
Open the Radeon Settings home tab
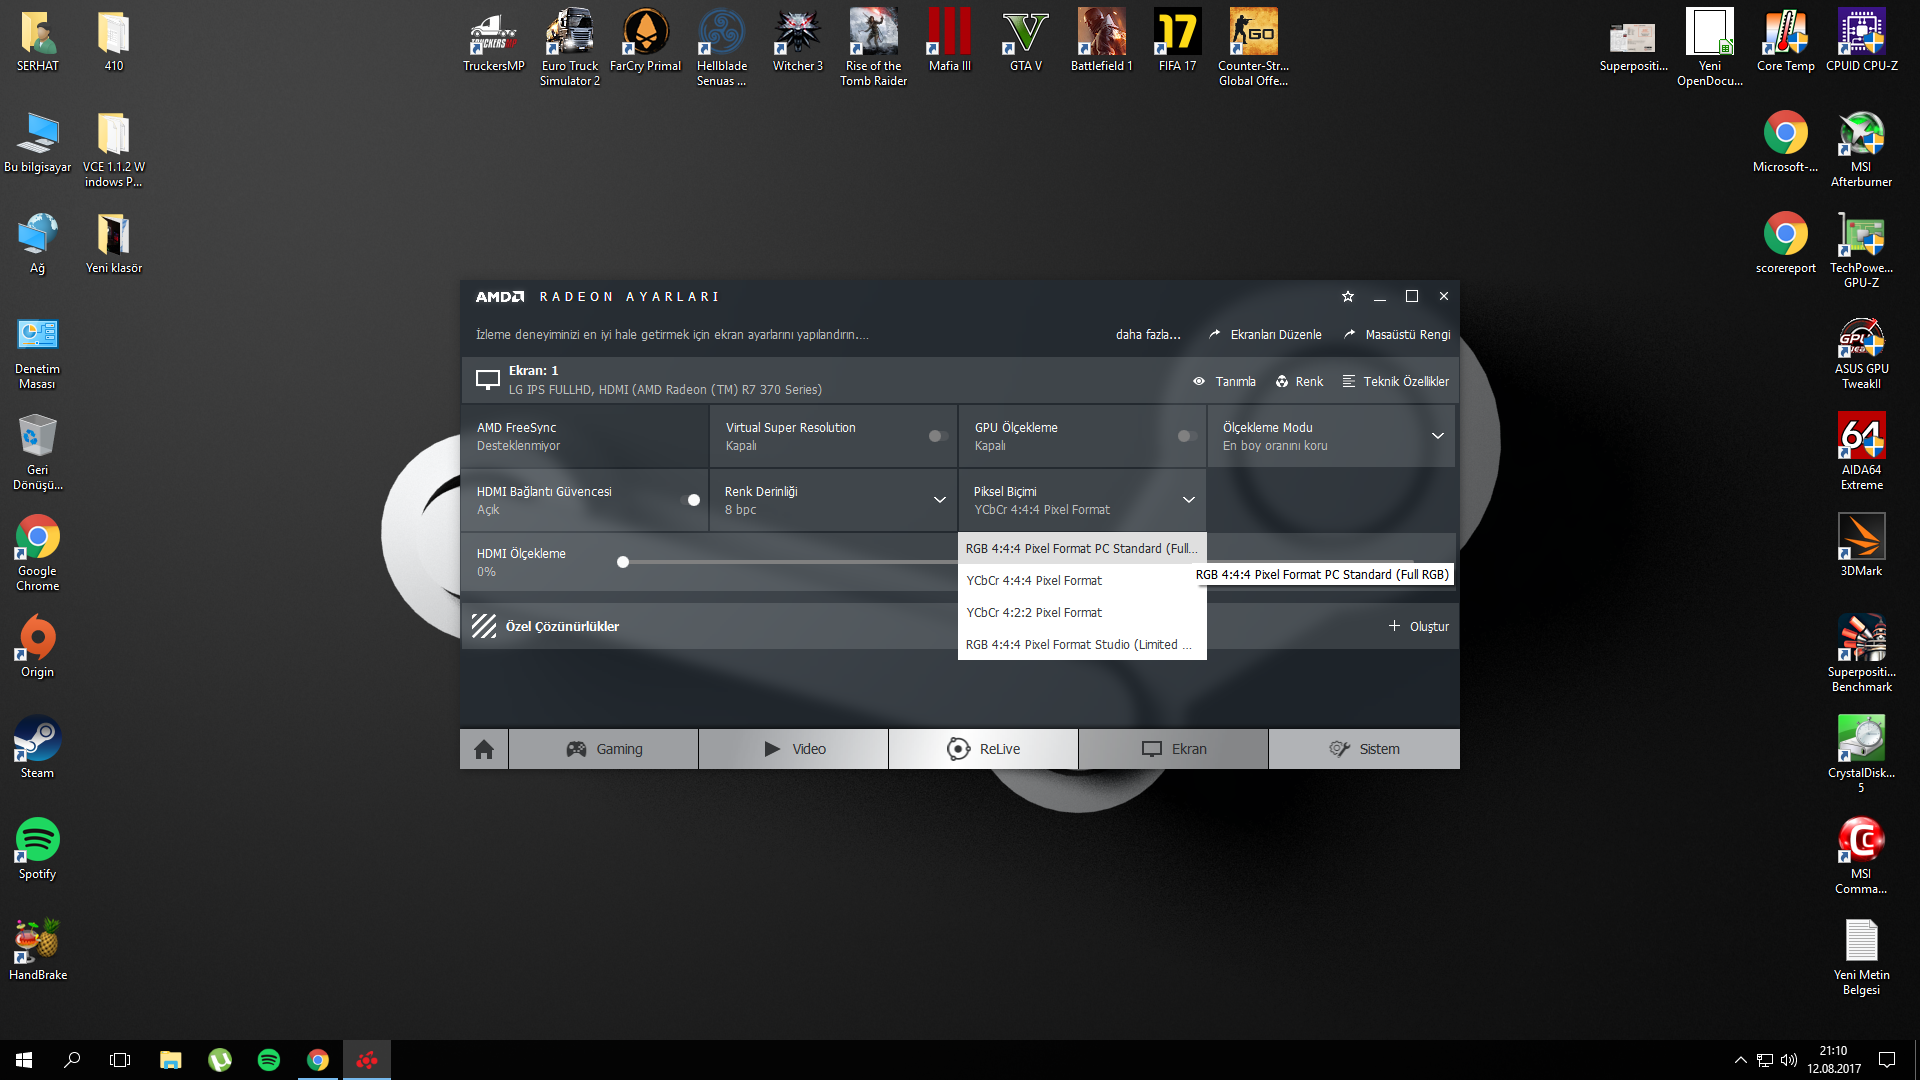click(x=484, y=749)
